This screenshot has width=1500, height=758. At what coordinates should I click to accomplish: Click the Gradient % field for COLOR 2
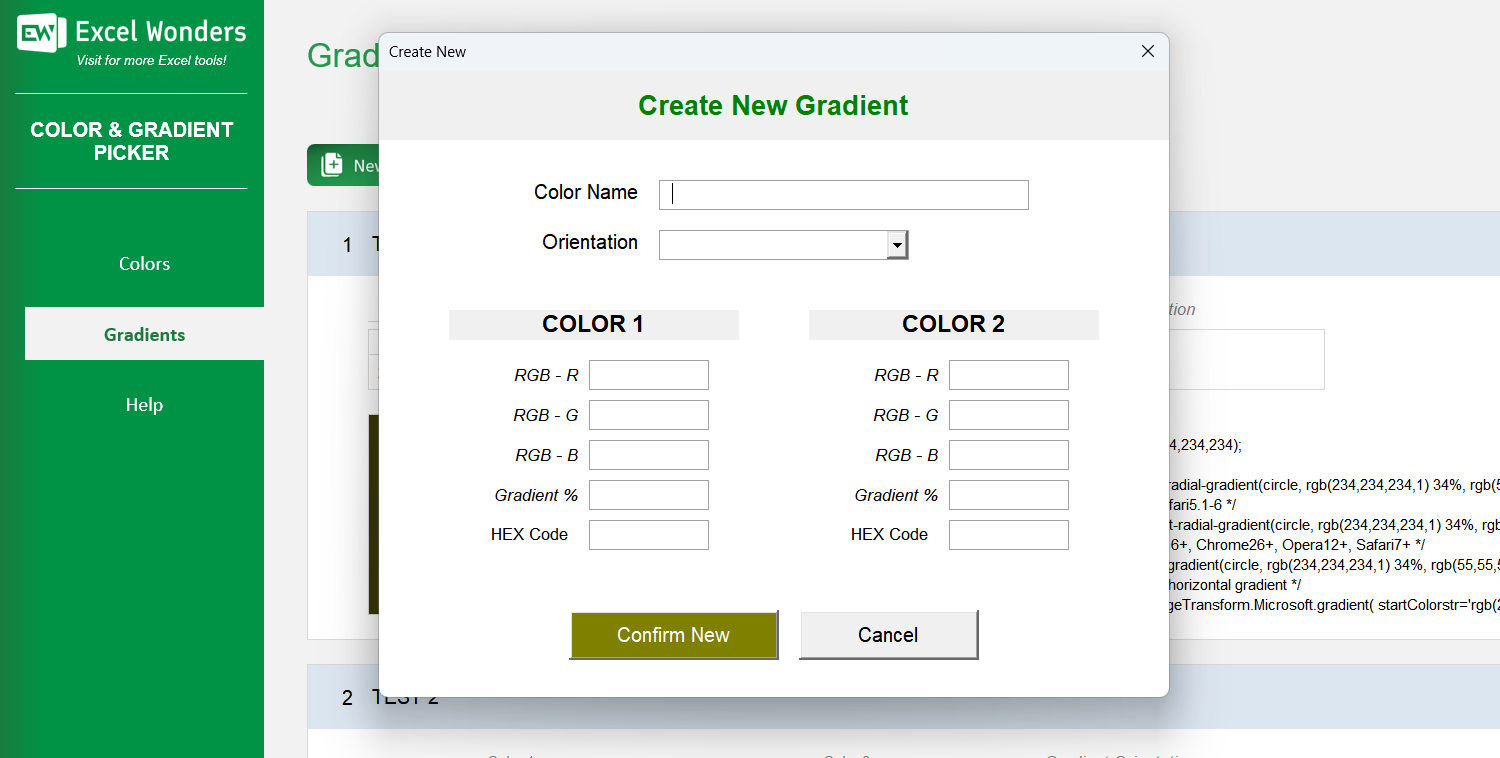click(x=1008, y=494)
